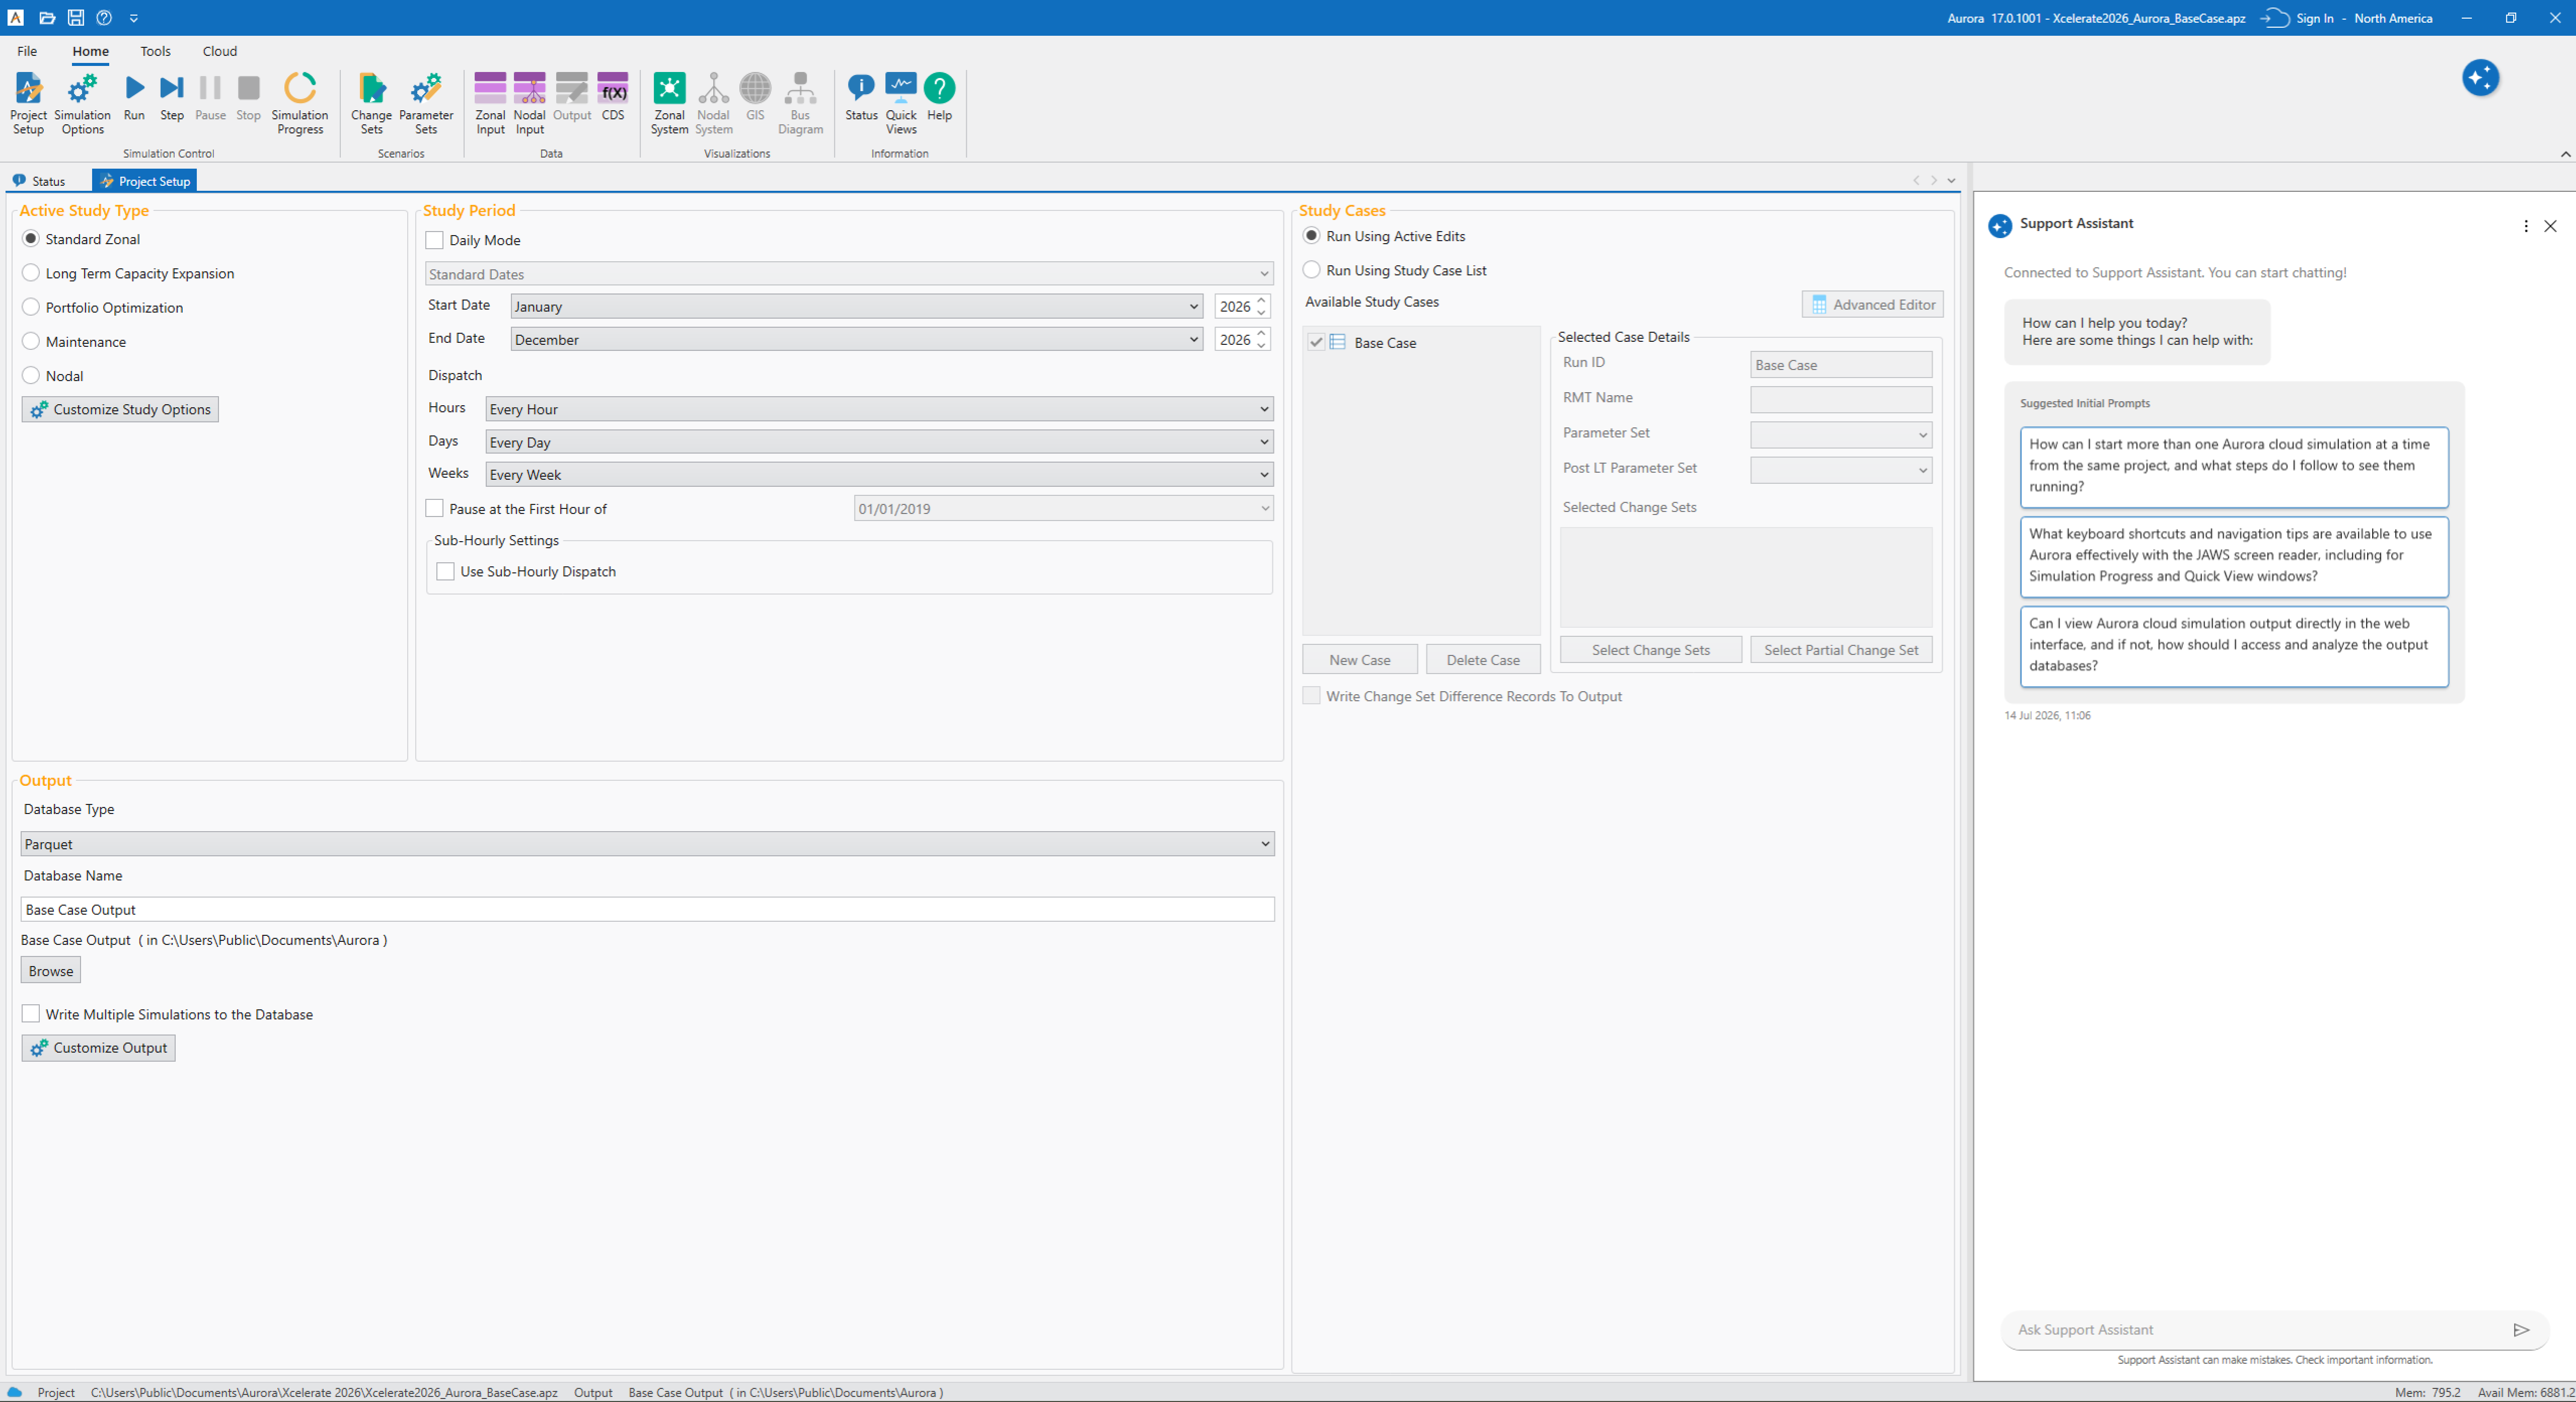The width and height of the screenshot is (2576, 1402).
Task: Switch to the Status document tab
Action: click(40, 181)
